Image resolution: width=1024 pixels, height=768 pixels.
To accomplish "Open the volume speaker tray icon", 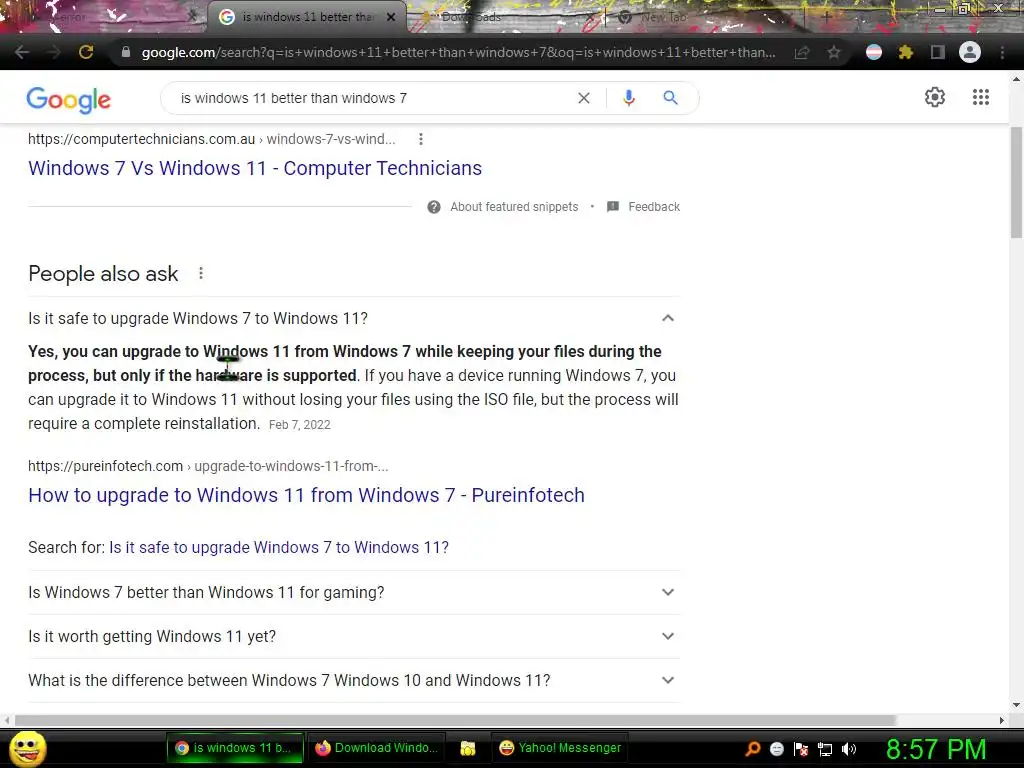I will [849, 749].
